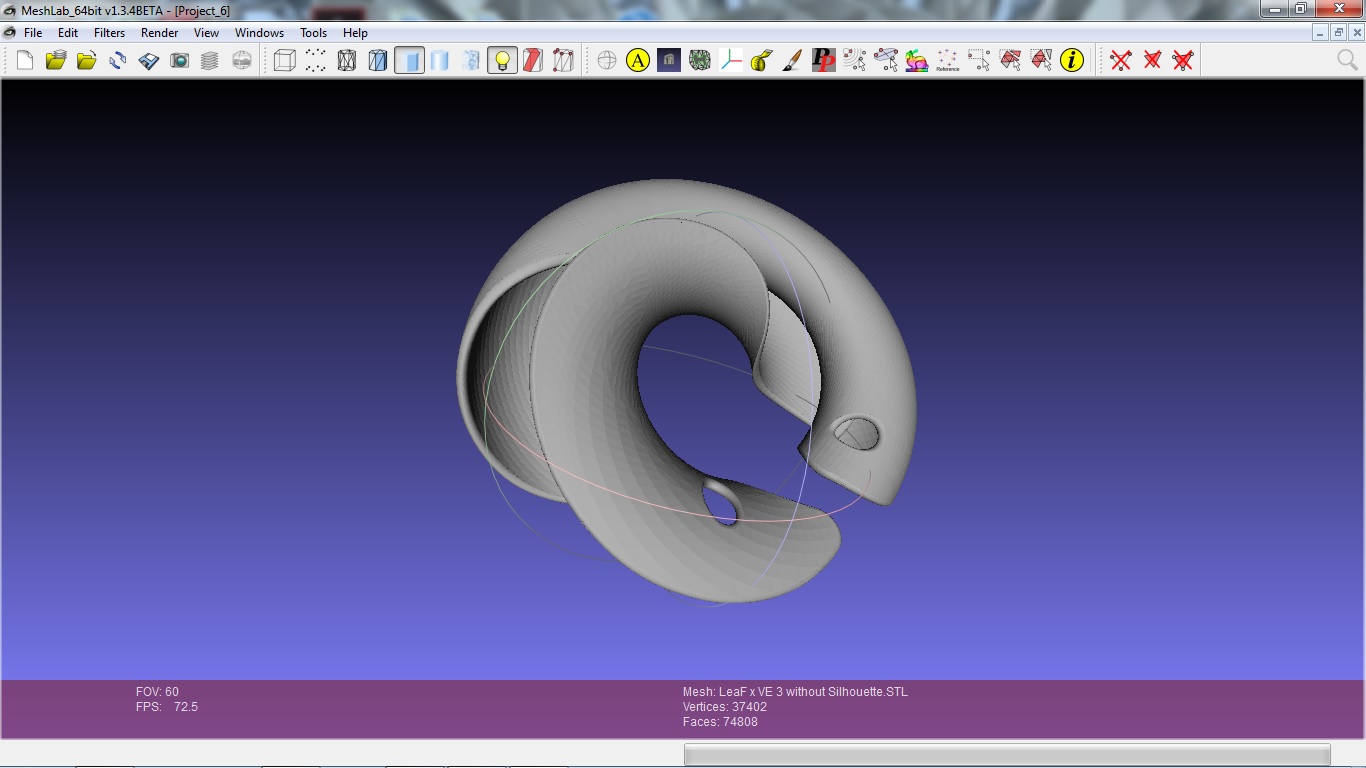The image size is (1366, 768).
Task: Open the View menu
Action: [207, 33]
